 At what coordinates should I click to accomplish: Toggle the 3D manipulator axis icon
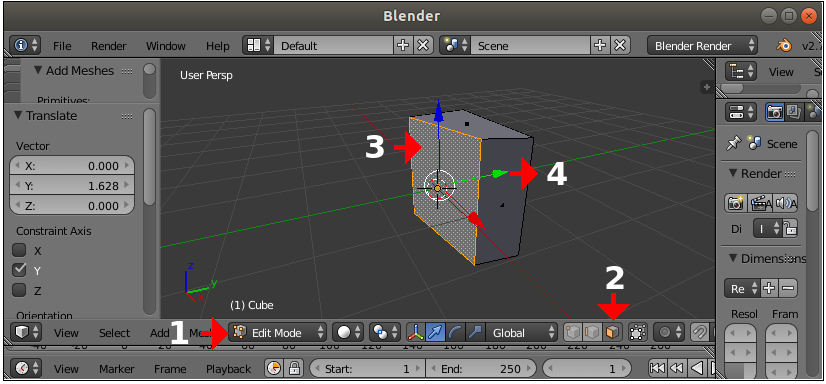416,332
